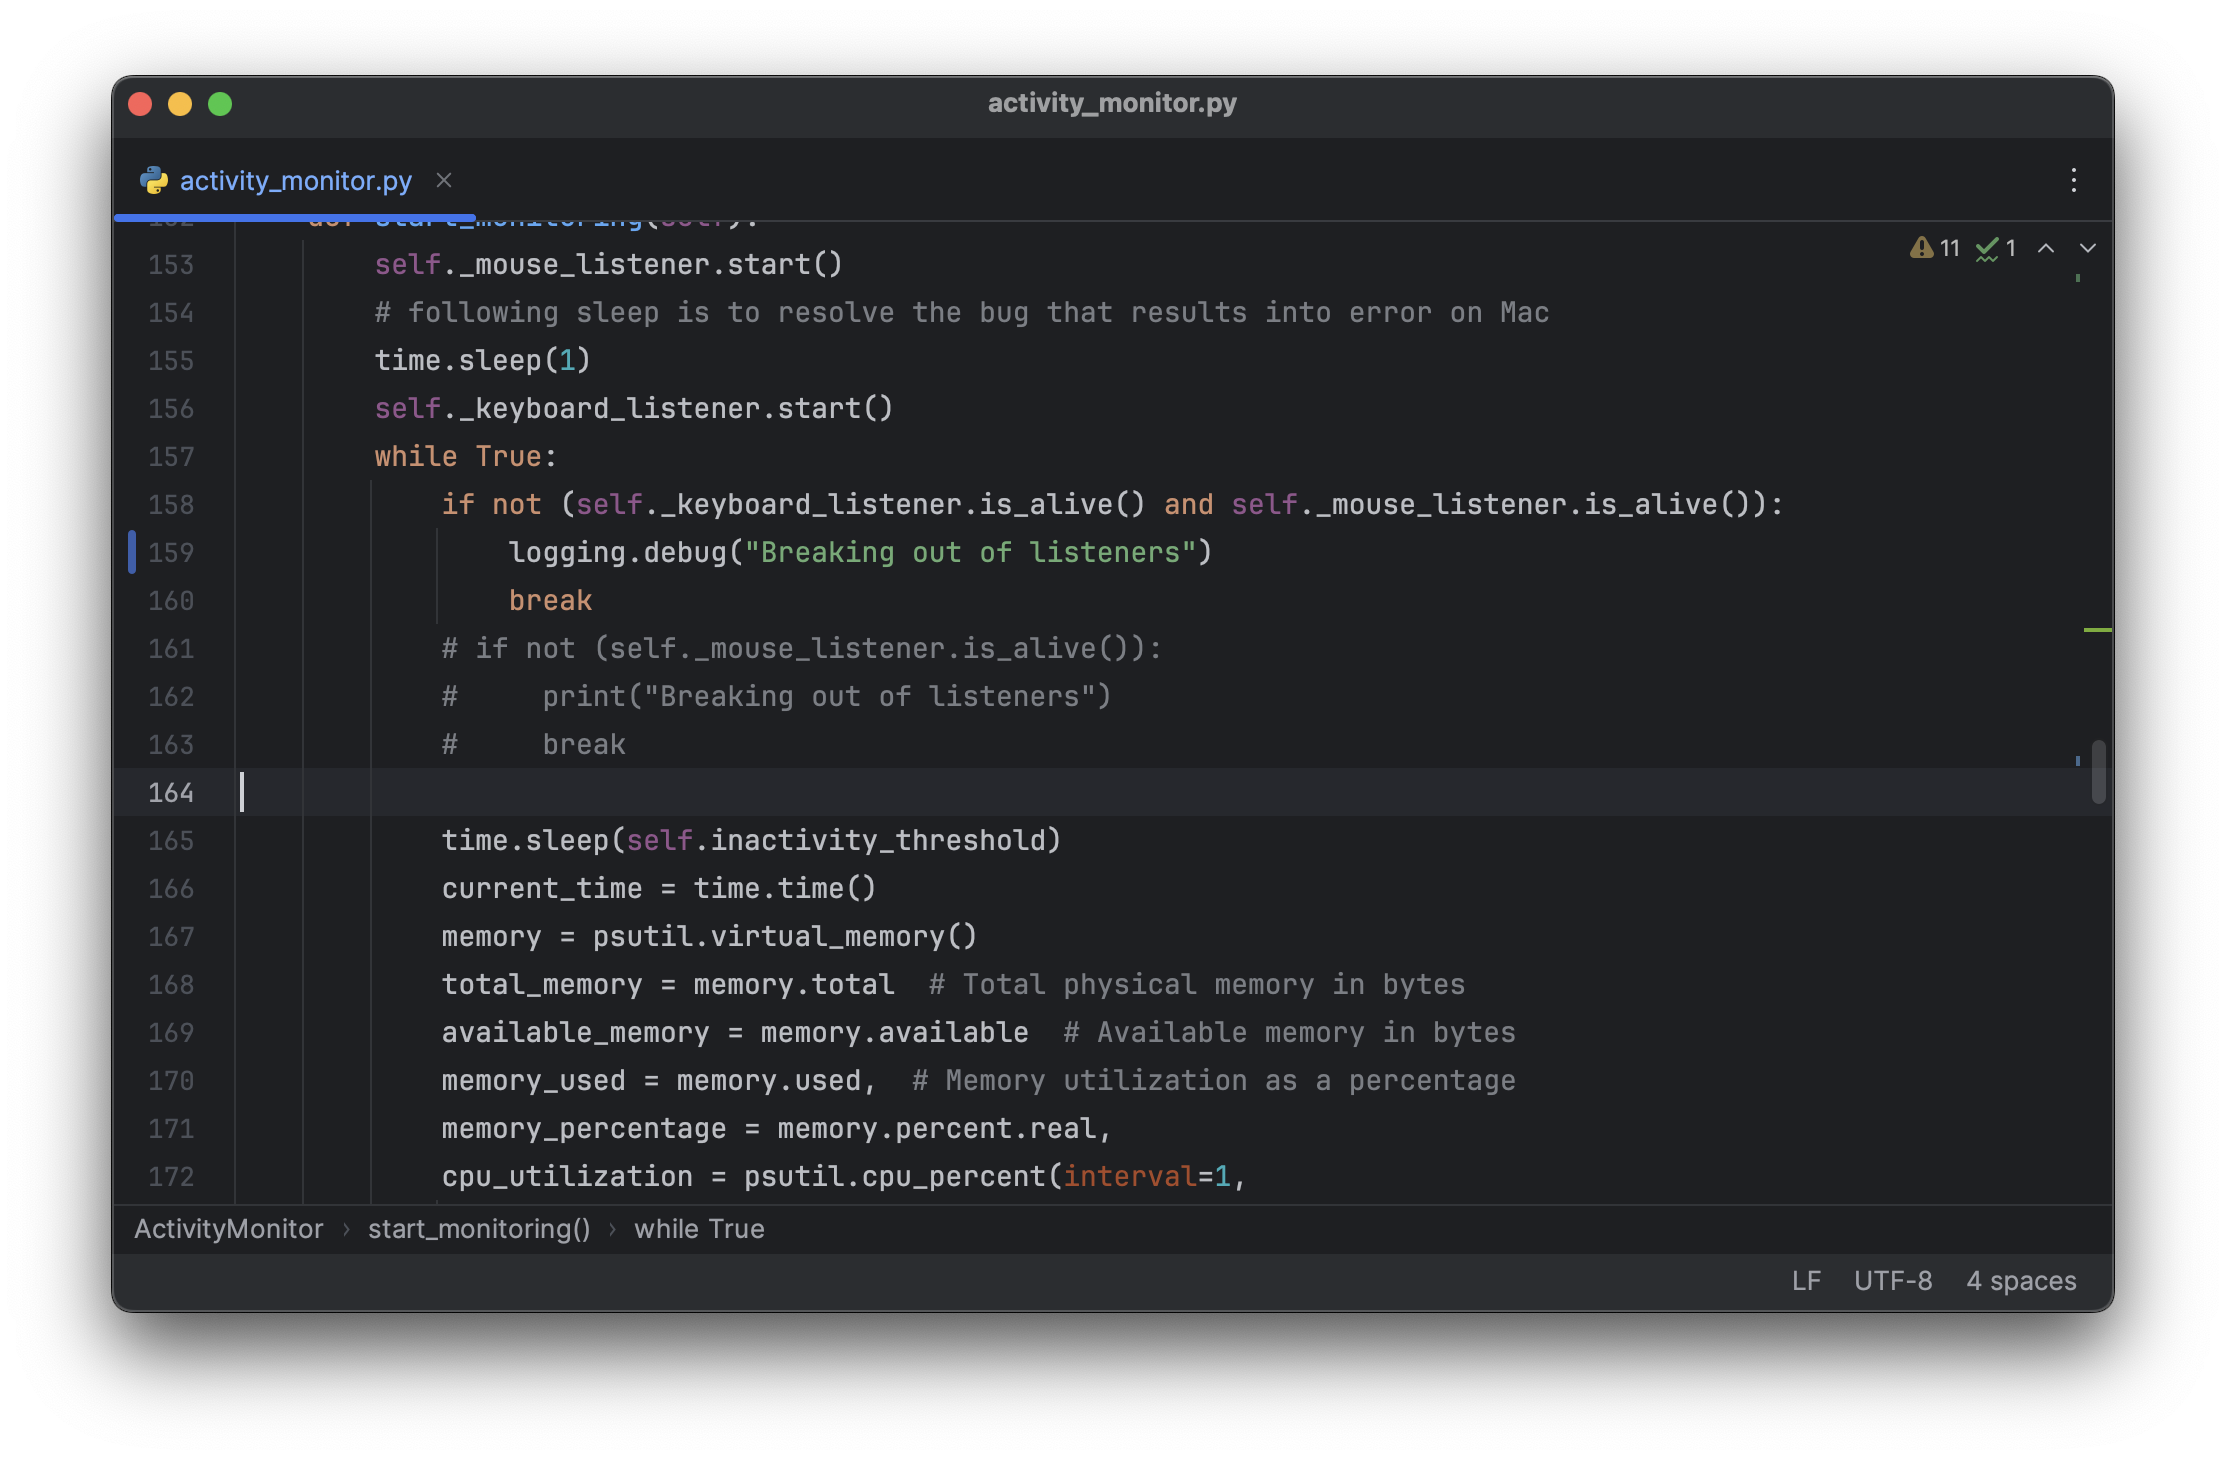Click 'current_time = time.time()' line
This screenshot has width=2226, height=1460.
658,888
